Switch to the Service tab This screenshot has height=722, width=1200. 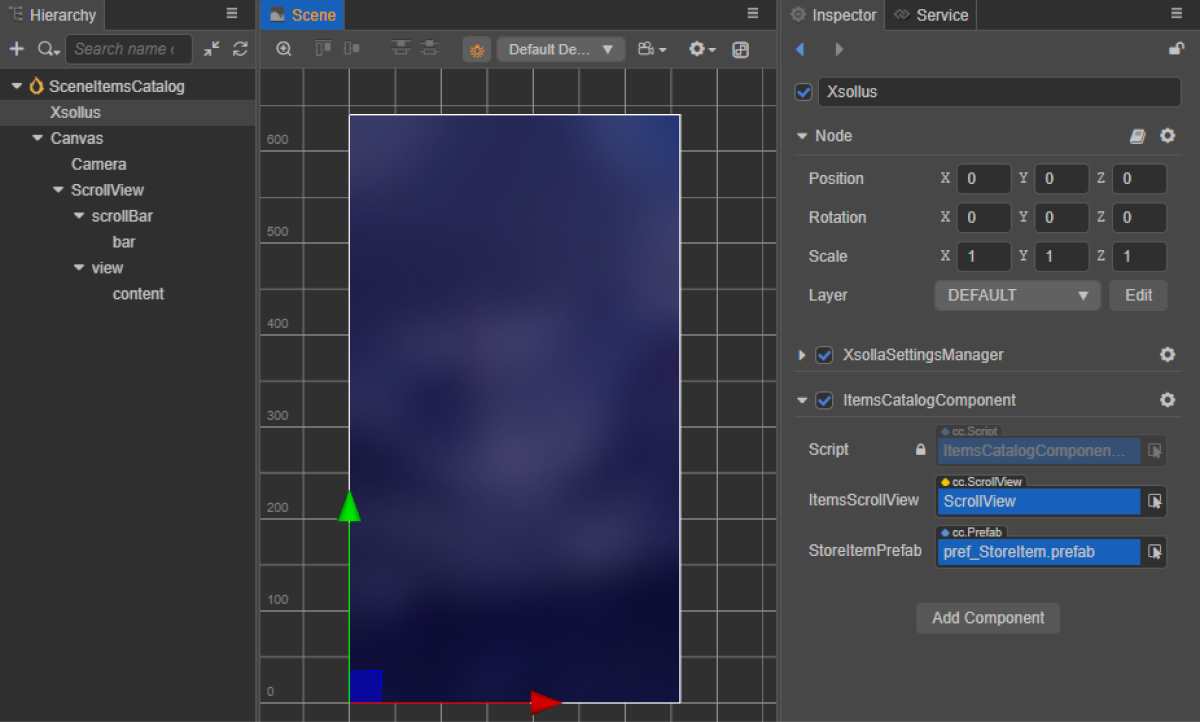click(931, 15)
